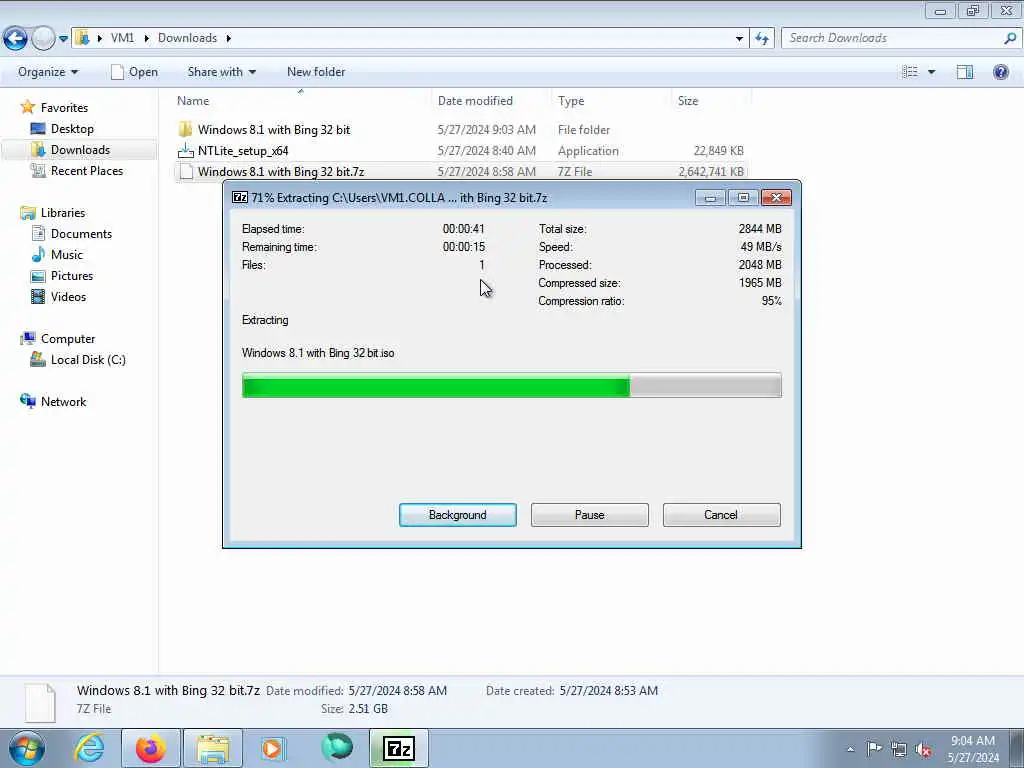This screenshot has width=1024, height=768.
Task: Open the Documents library
Action: click(81, 234)
